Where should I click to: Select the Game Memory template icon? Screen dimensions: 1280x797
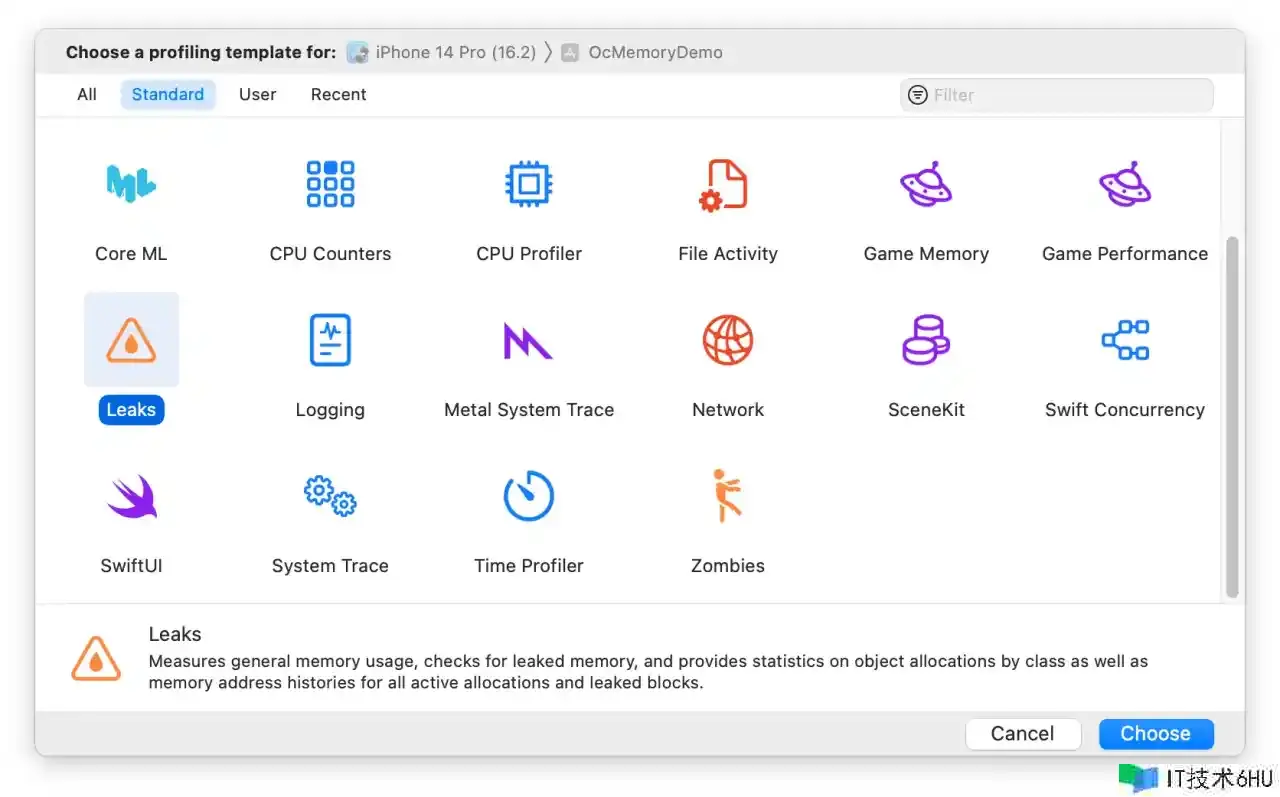pos(926,184)
